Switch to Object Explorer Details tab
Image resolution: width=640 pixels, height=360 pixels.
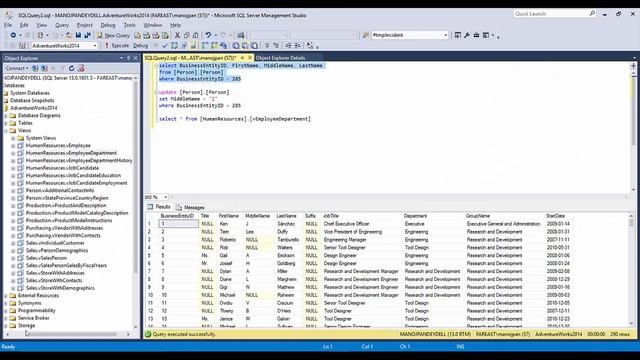280,58
